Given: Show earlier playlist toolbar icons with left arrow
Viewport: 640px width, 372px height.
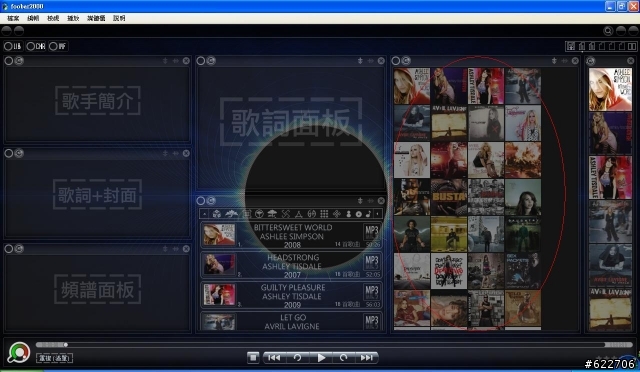Looking at the screenshot, I should pyautogui.click(x=204, y=214).
